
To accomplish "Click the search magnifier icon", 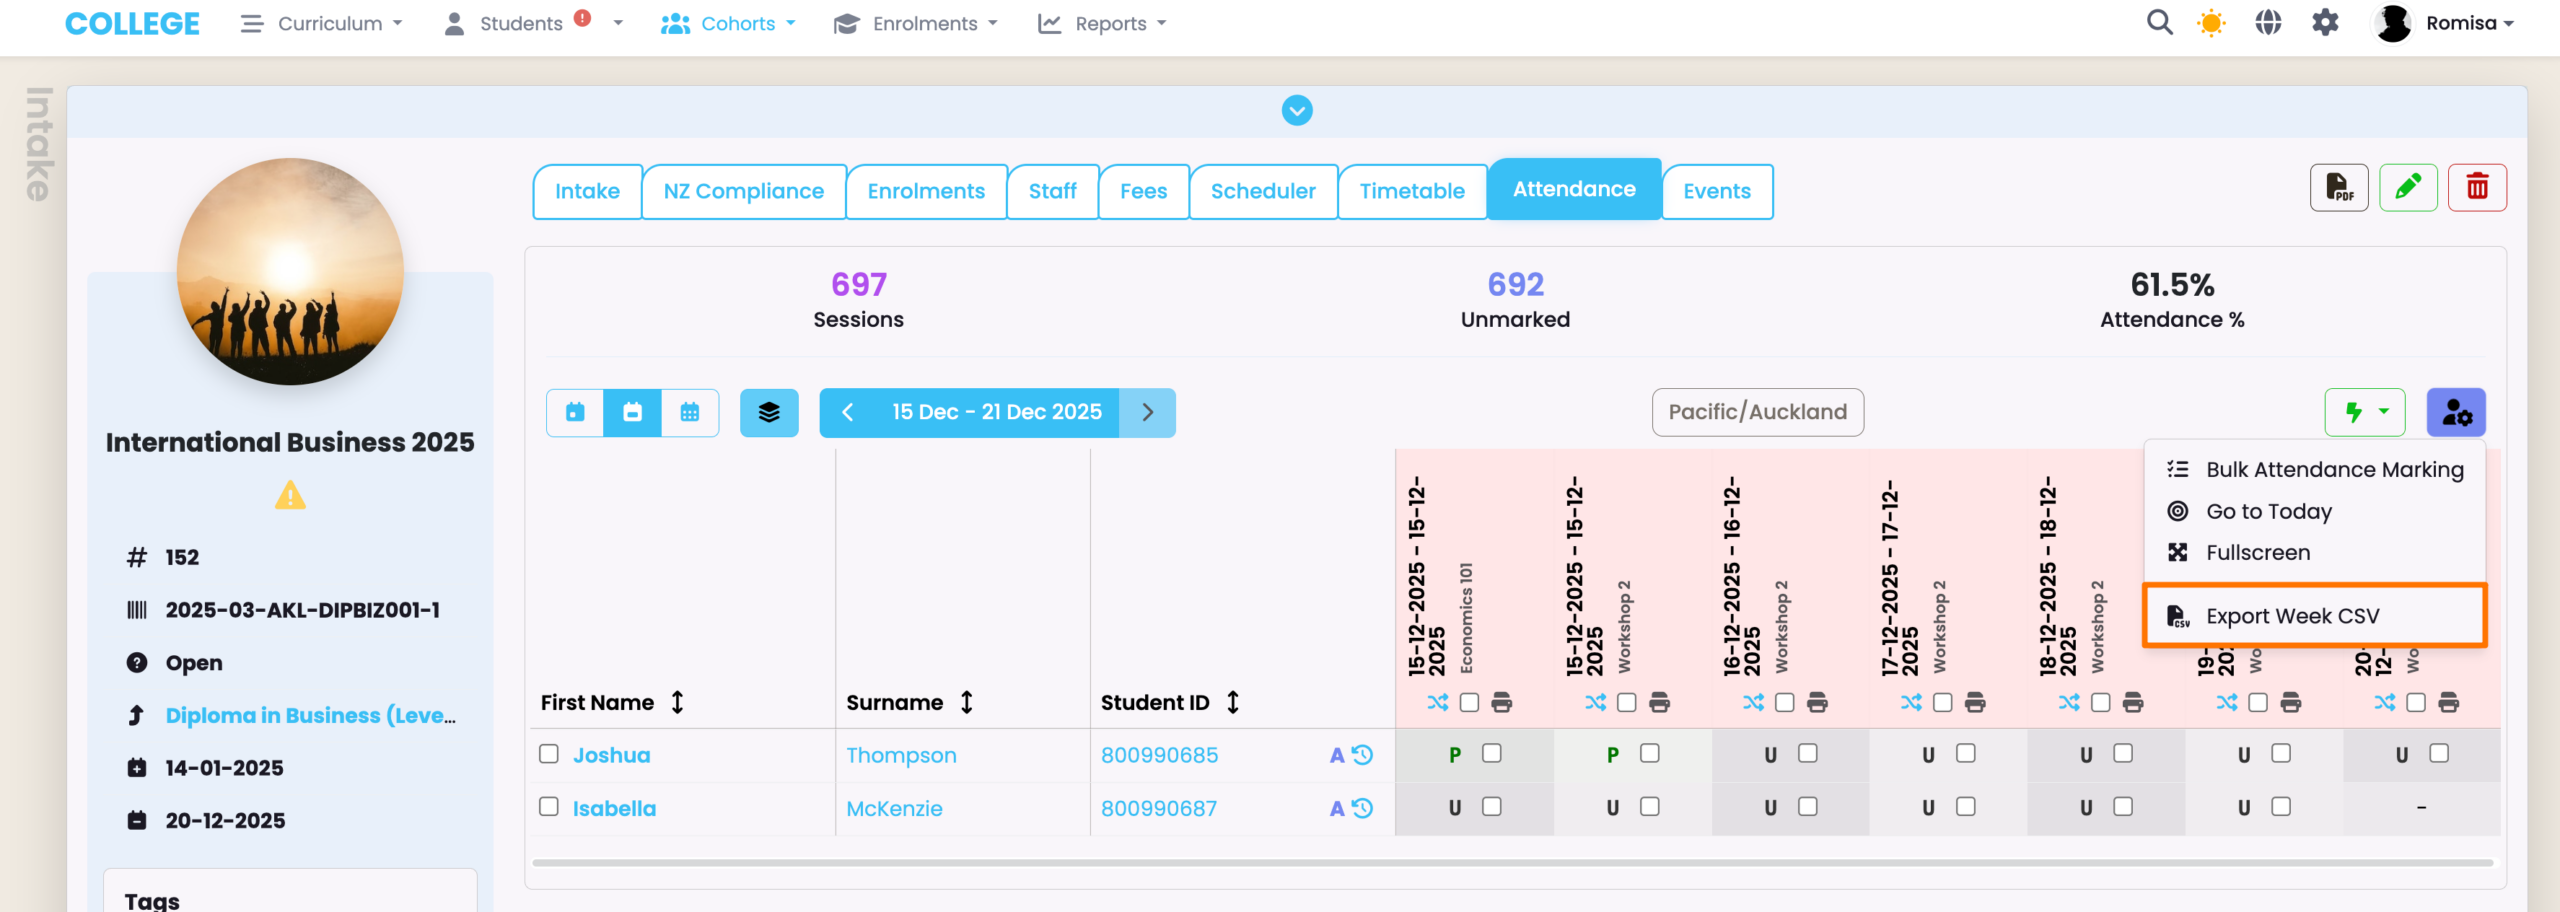I will point(2159,23).
